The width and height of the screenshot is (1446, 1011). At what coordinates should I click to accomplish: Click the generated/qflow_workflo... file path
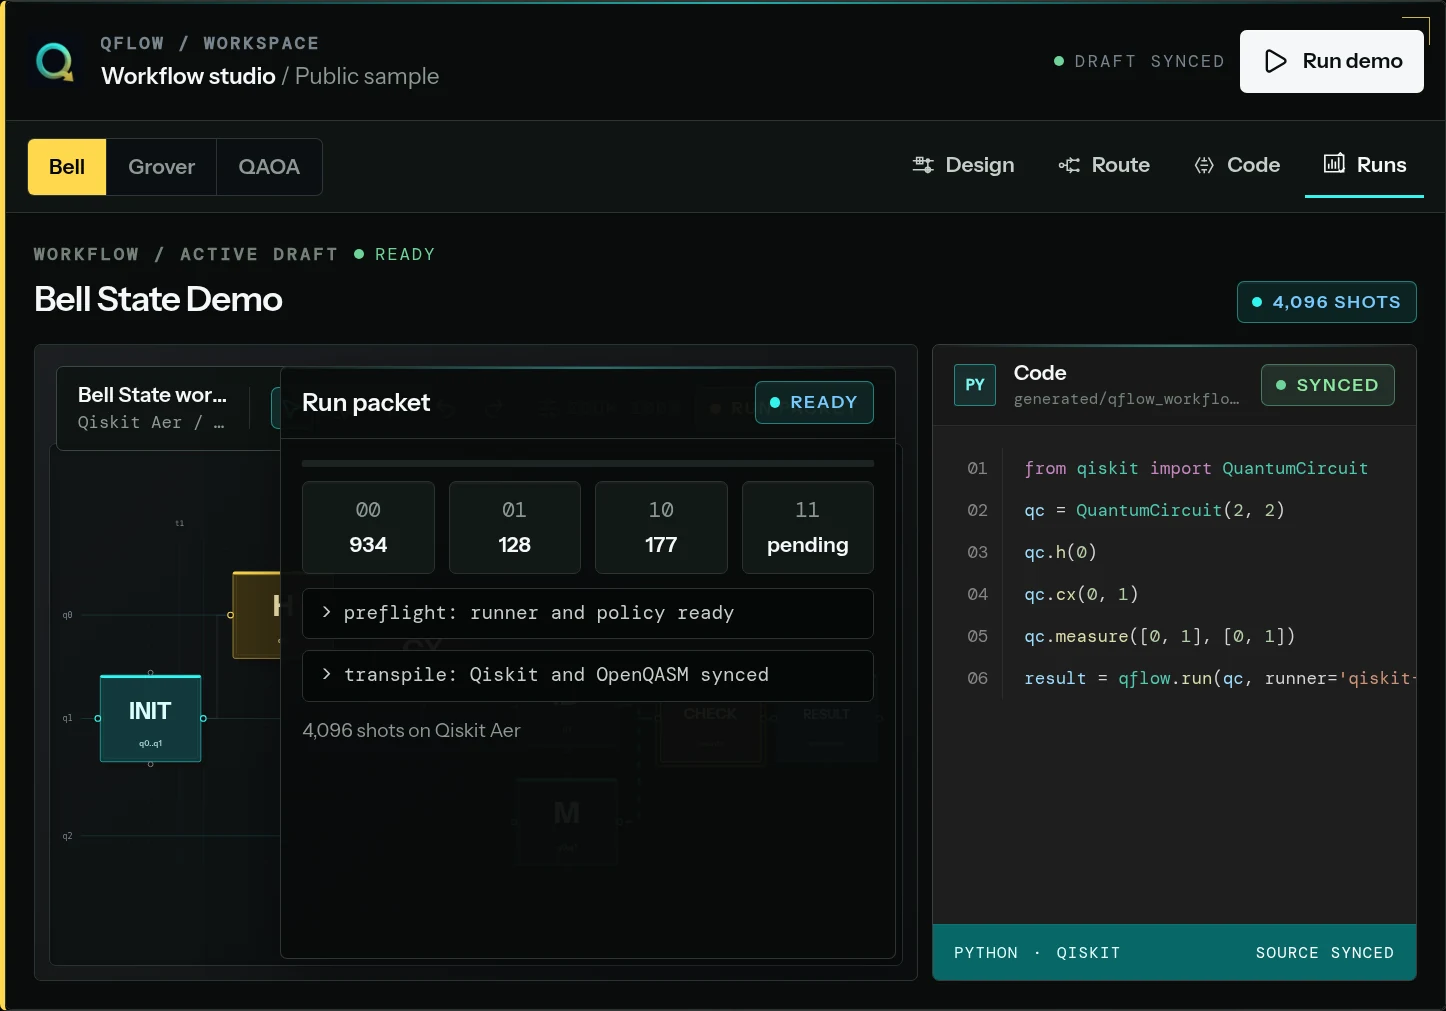tap(1126, 399)
